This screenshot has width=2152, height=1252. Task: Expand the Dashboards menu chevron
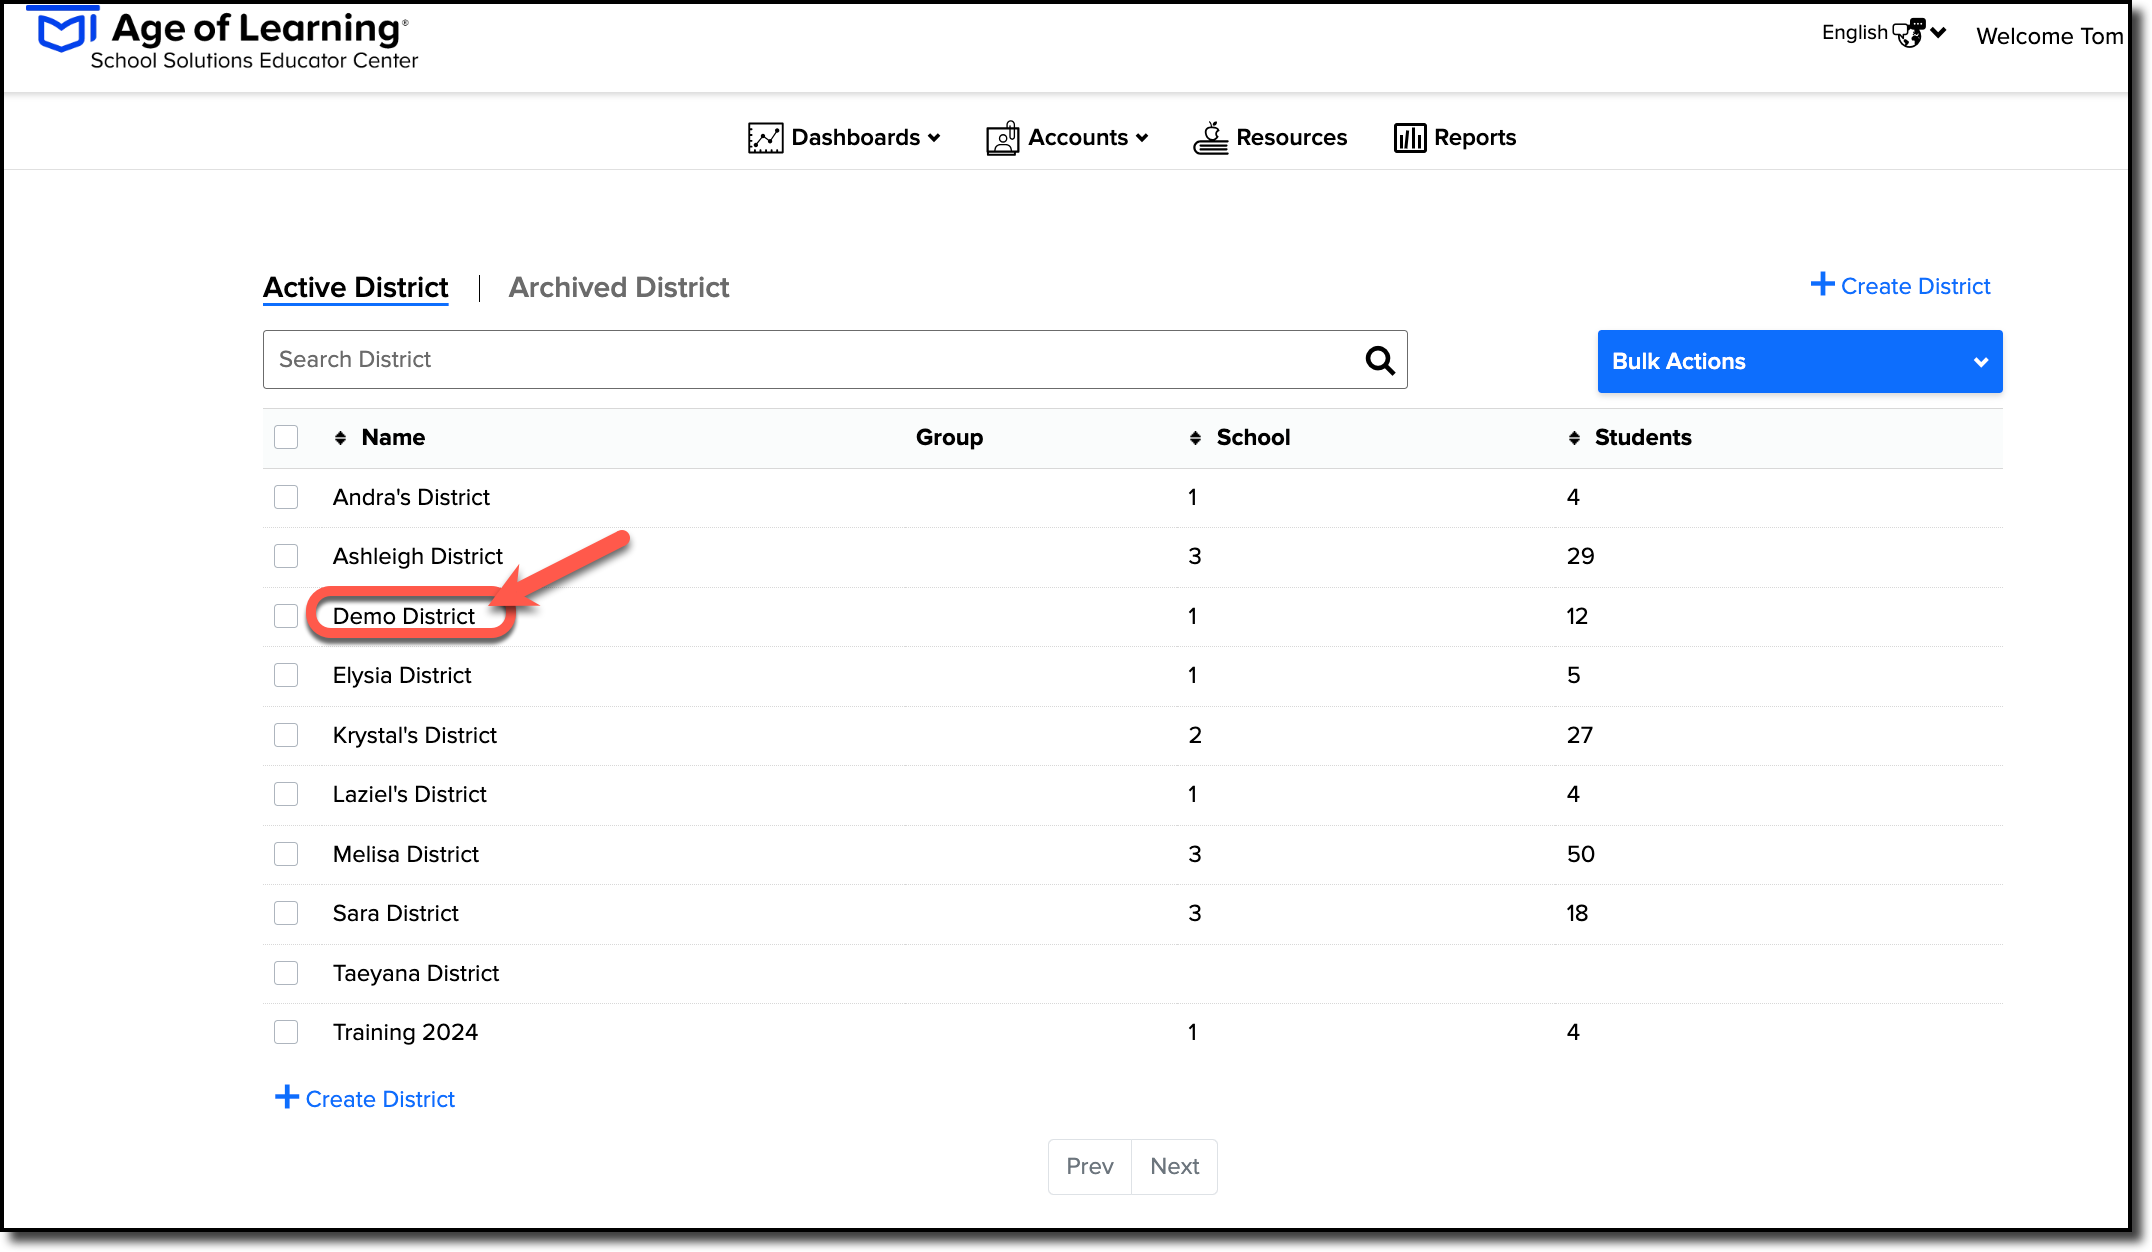point(934,138)
